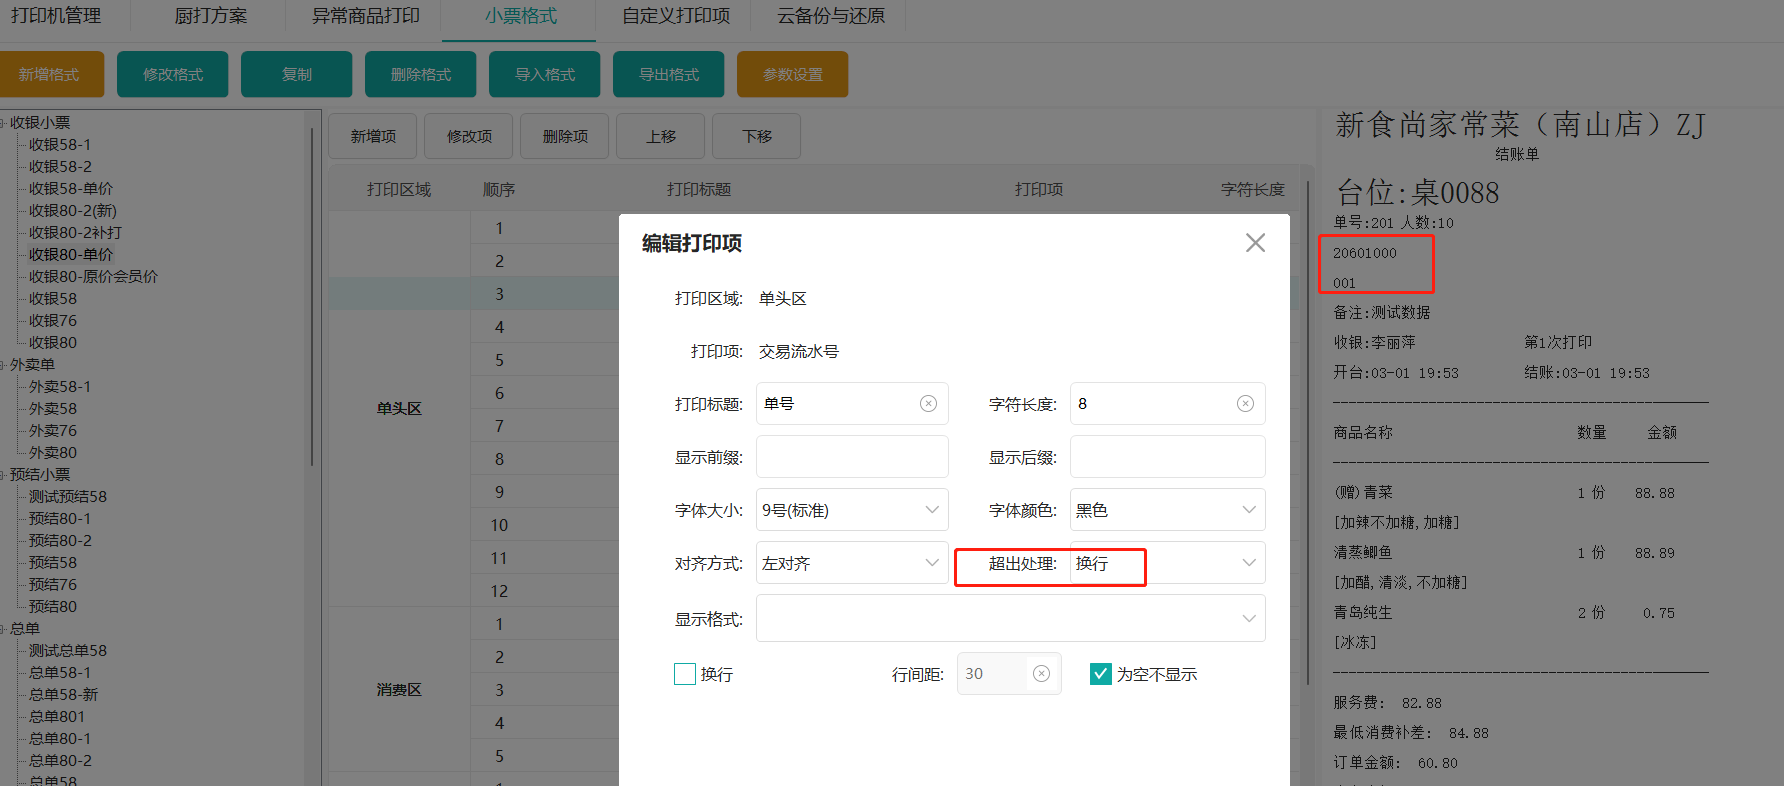The width and height of the screenshot is (1784, 786).
Task: Open the 超出处理 dropdown
Action: [x=1167, y=563]
